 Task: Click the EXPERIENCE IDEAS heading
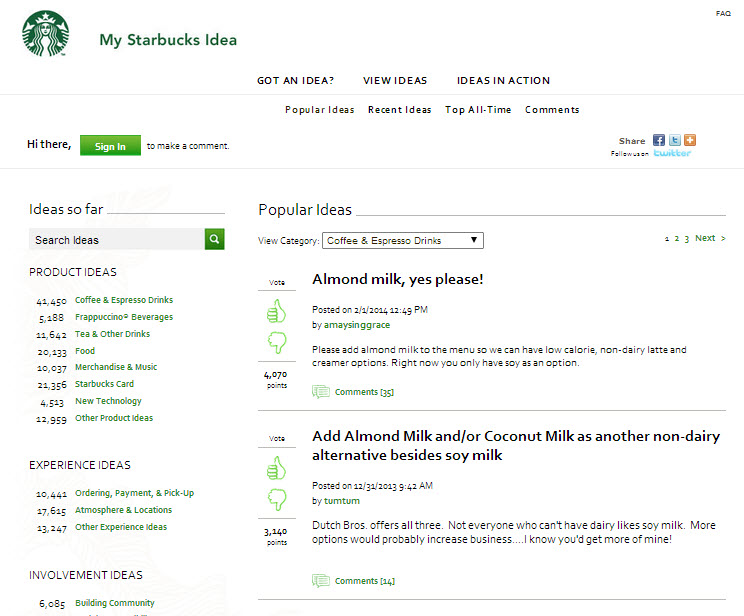pyautogui.click(x=80, y=465)
